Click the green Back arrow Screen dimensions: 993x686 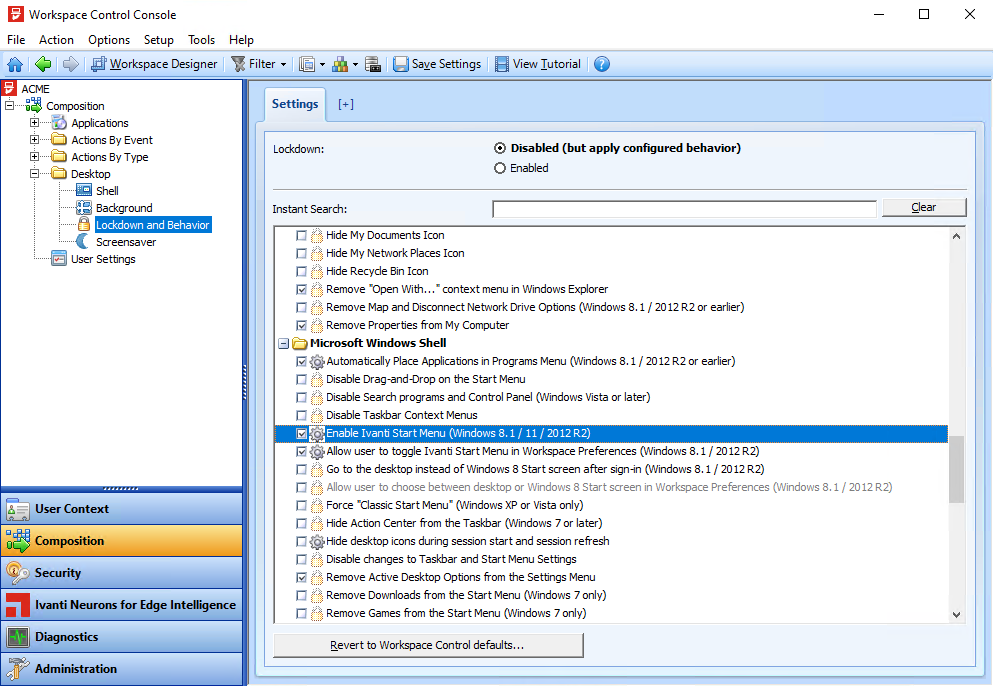point(43,64)
